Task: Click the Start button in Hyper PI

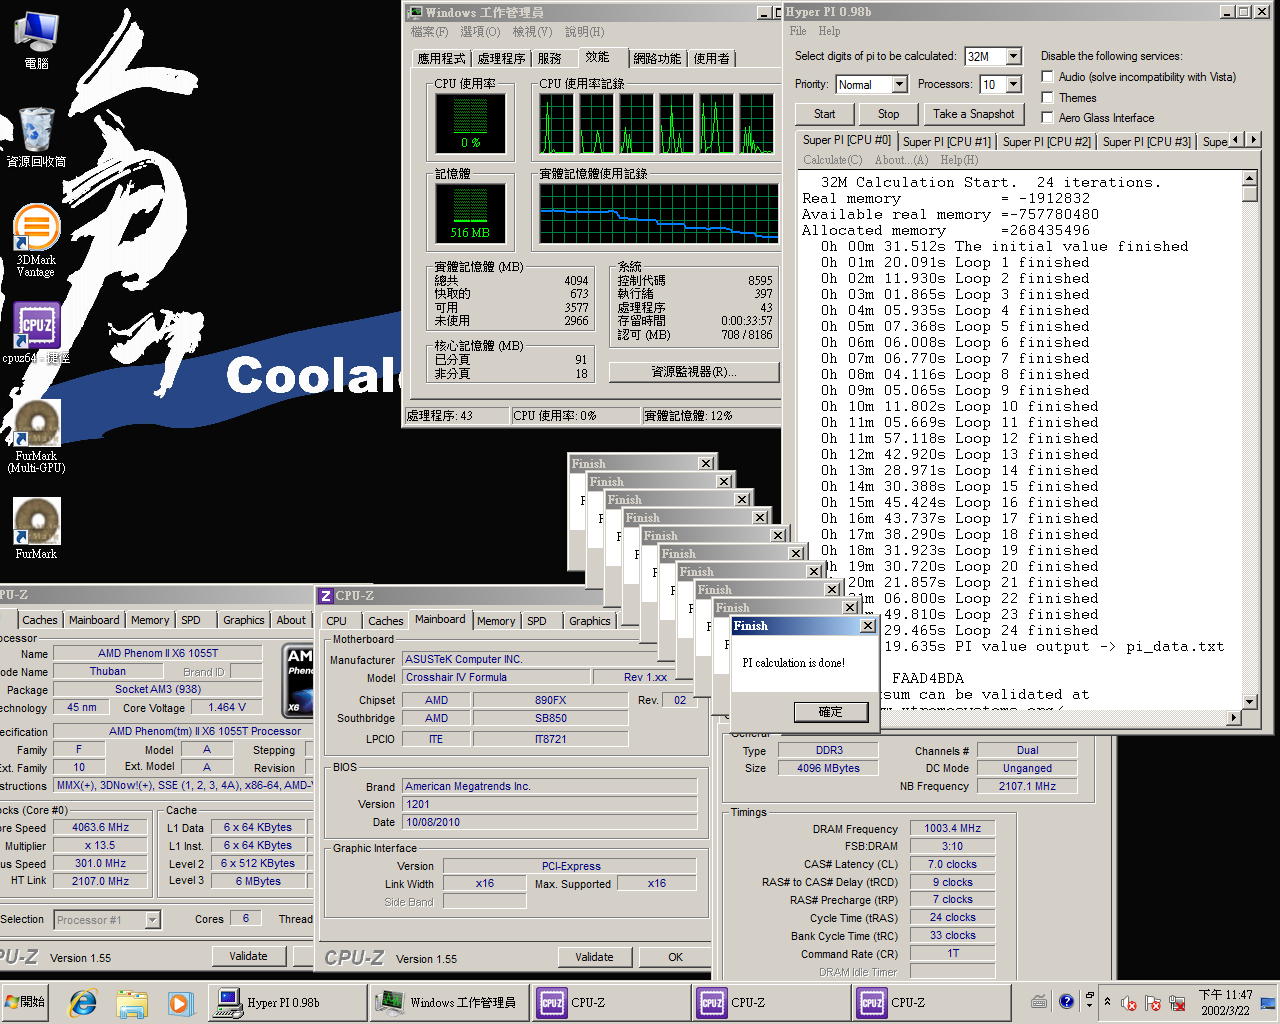Action: tap(824, 114)
